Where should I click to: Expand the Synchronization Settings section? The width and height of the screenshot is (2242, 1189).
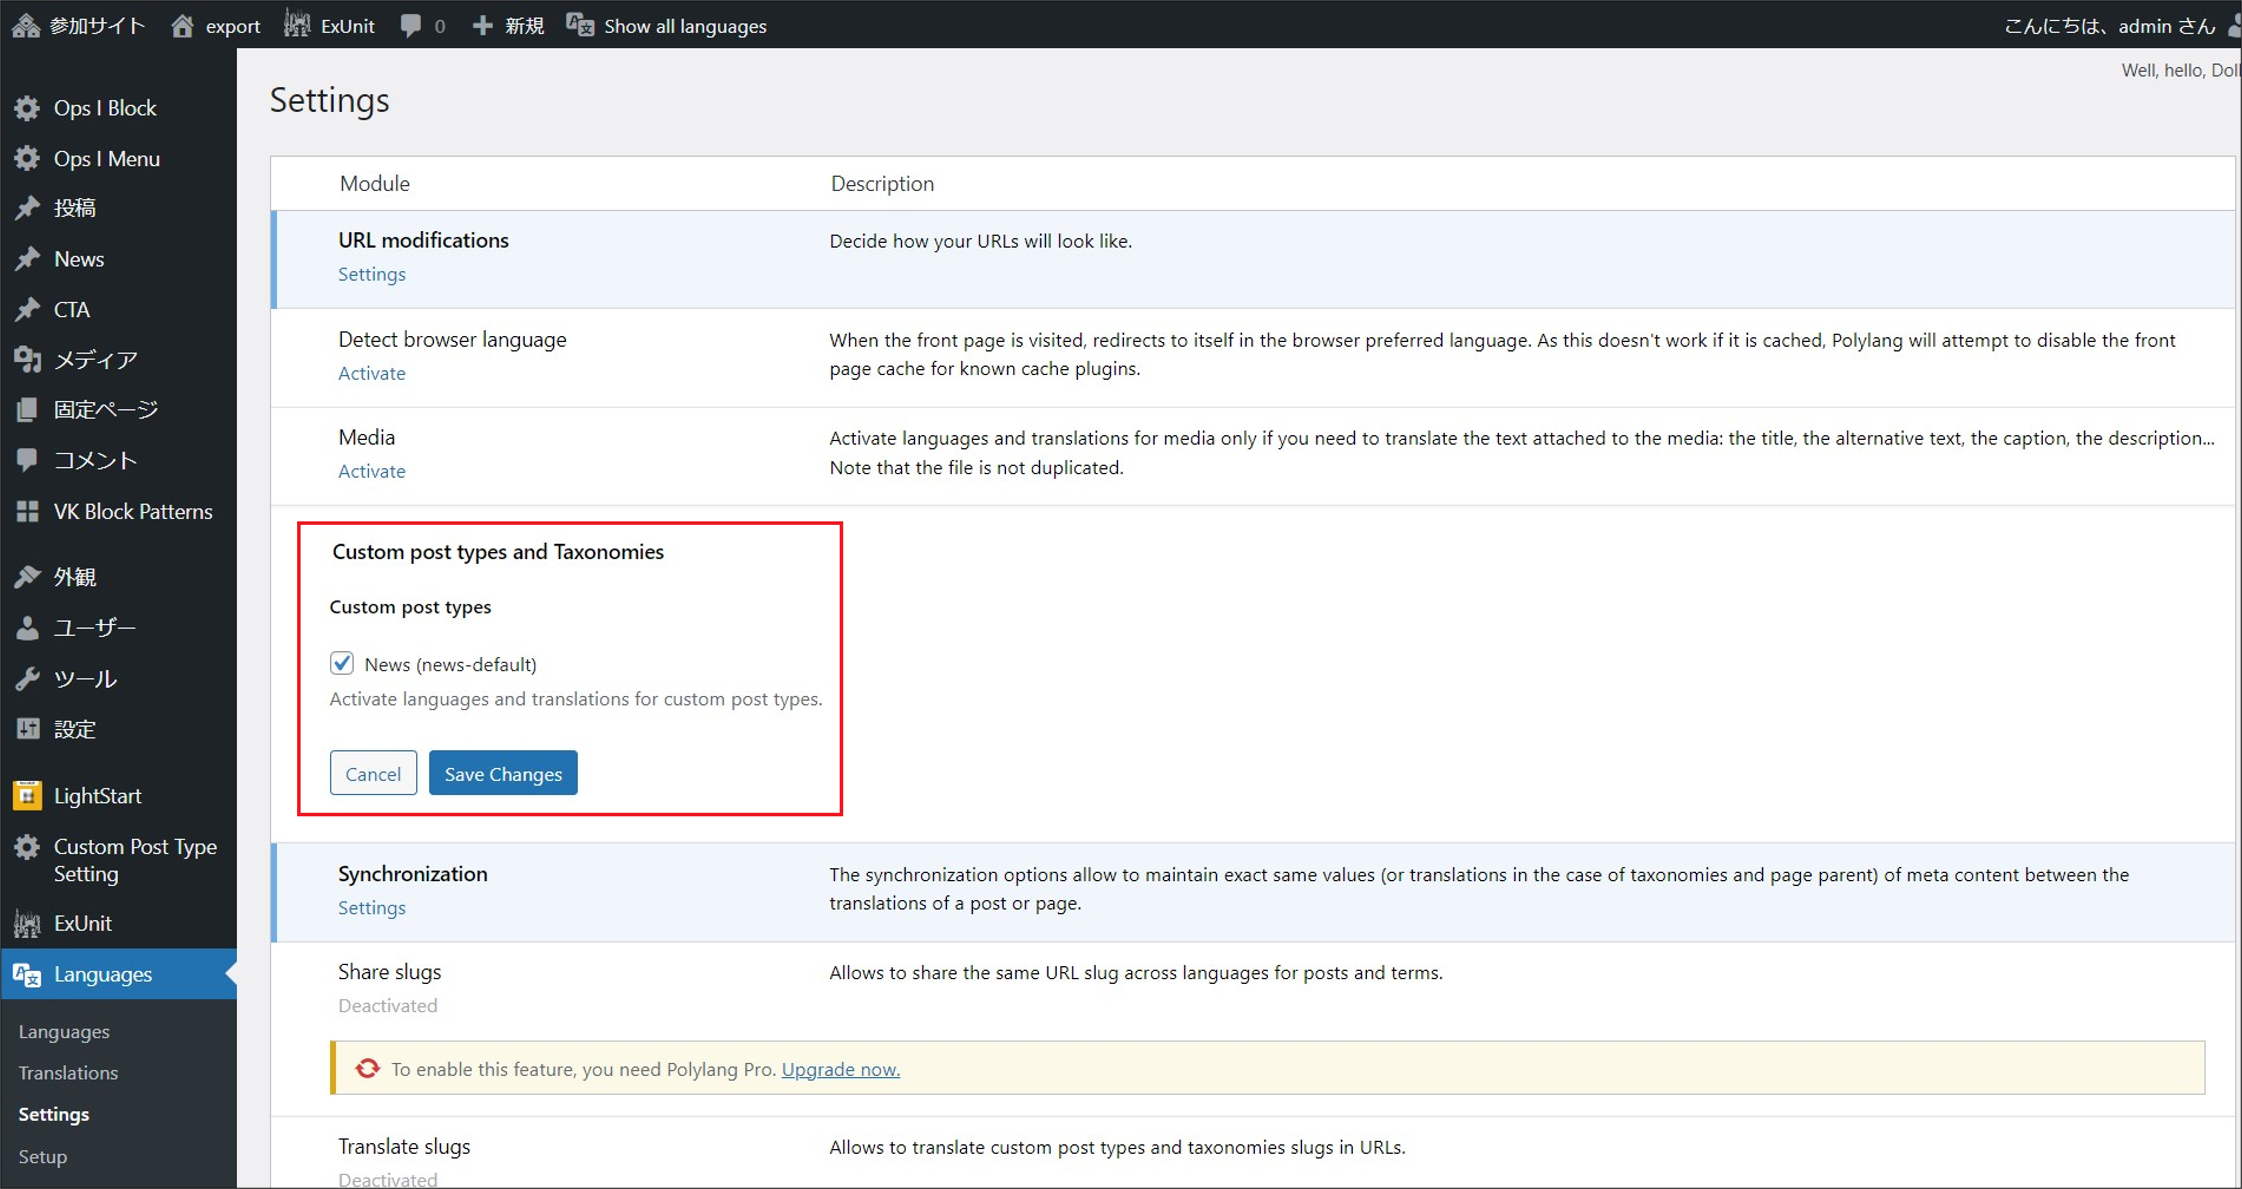tap(371, 908)
